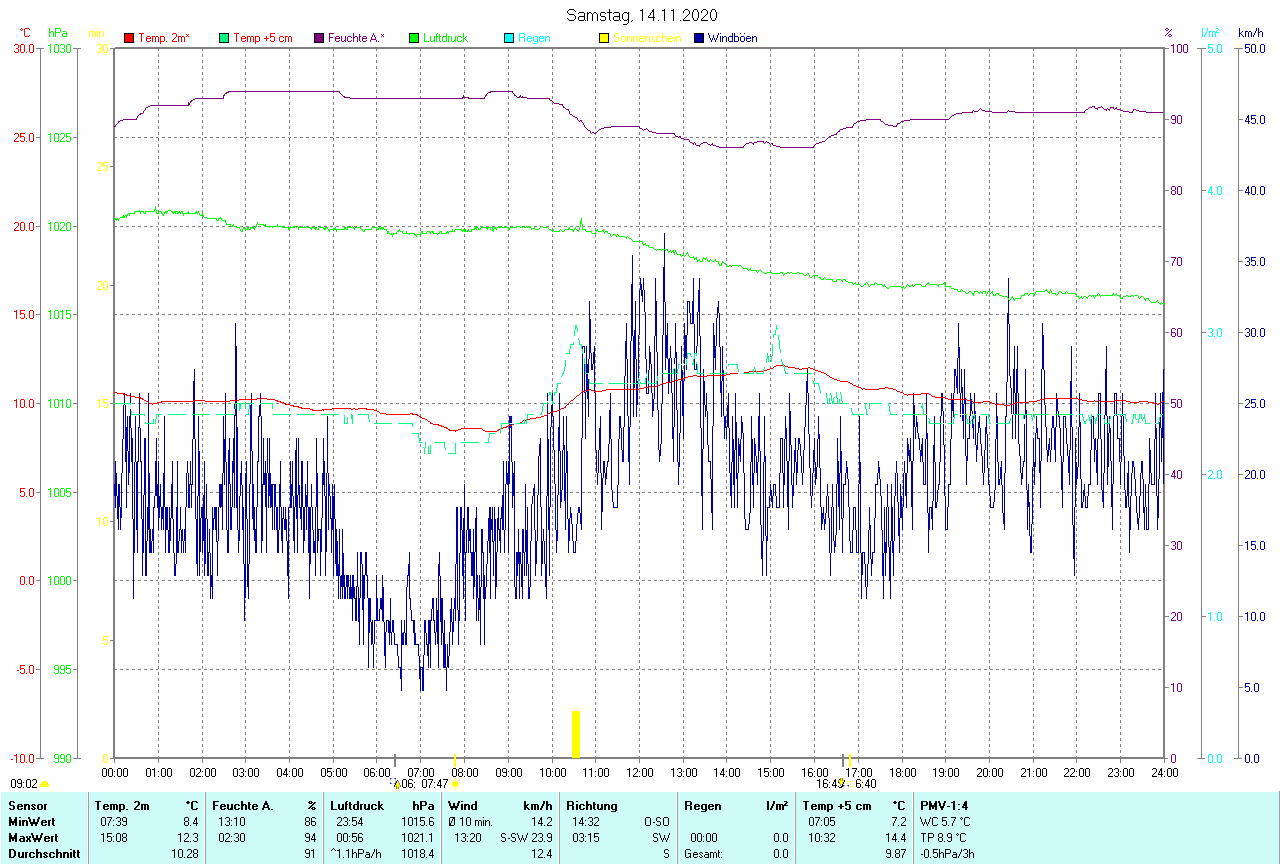Click the yellow Sonnenschein legend swatch
This screenshot has width=1280, height=864.
(x=604, y=38)
